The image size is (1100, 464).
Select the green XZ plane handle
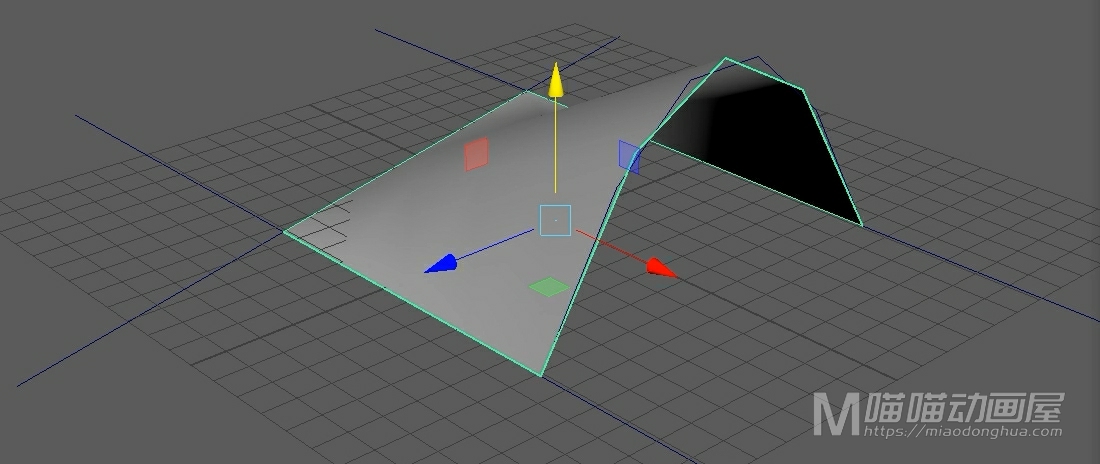549,286
